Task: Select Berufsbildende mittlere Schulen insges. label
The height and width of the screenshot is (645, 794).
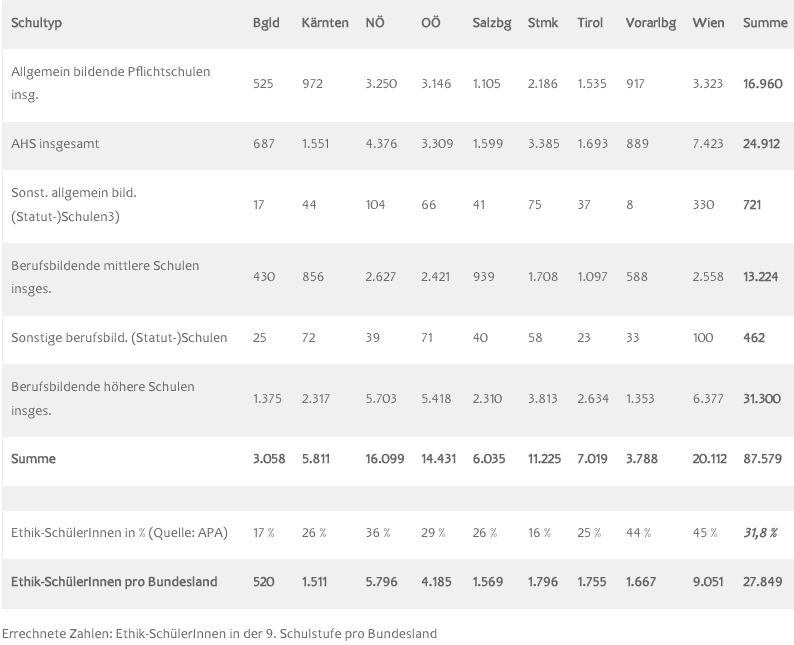Action: [105, 277]
